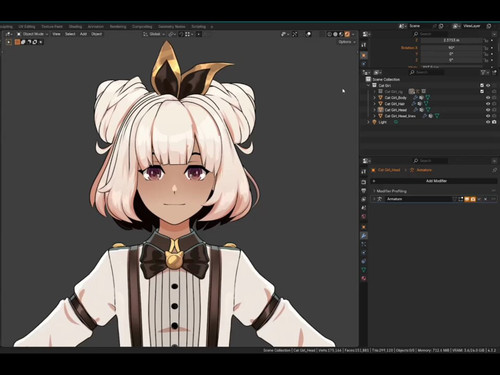This screenshot has width=500, height=375.
Task: Hide Cat Girl_Hair via eye icon
Action: (x=488, y=104)
